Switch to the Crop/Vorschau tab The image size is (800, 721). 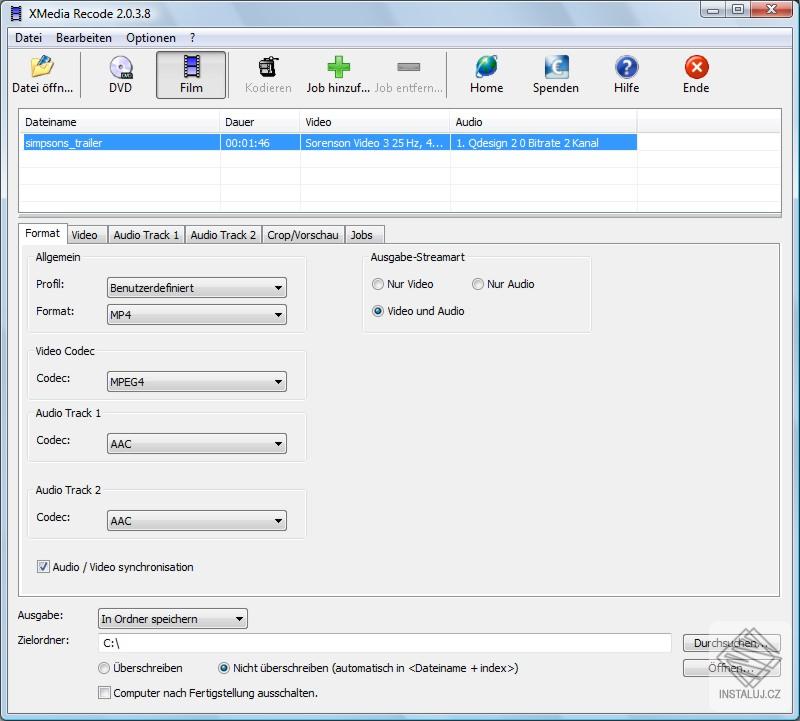point(304,234)
